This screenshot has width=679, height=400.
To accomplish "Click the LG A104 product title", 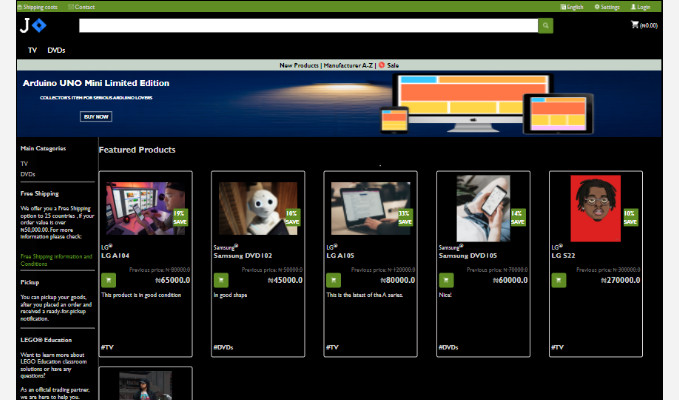I will pos(115,255).
